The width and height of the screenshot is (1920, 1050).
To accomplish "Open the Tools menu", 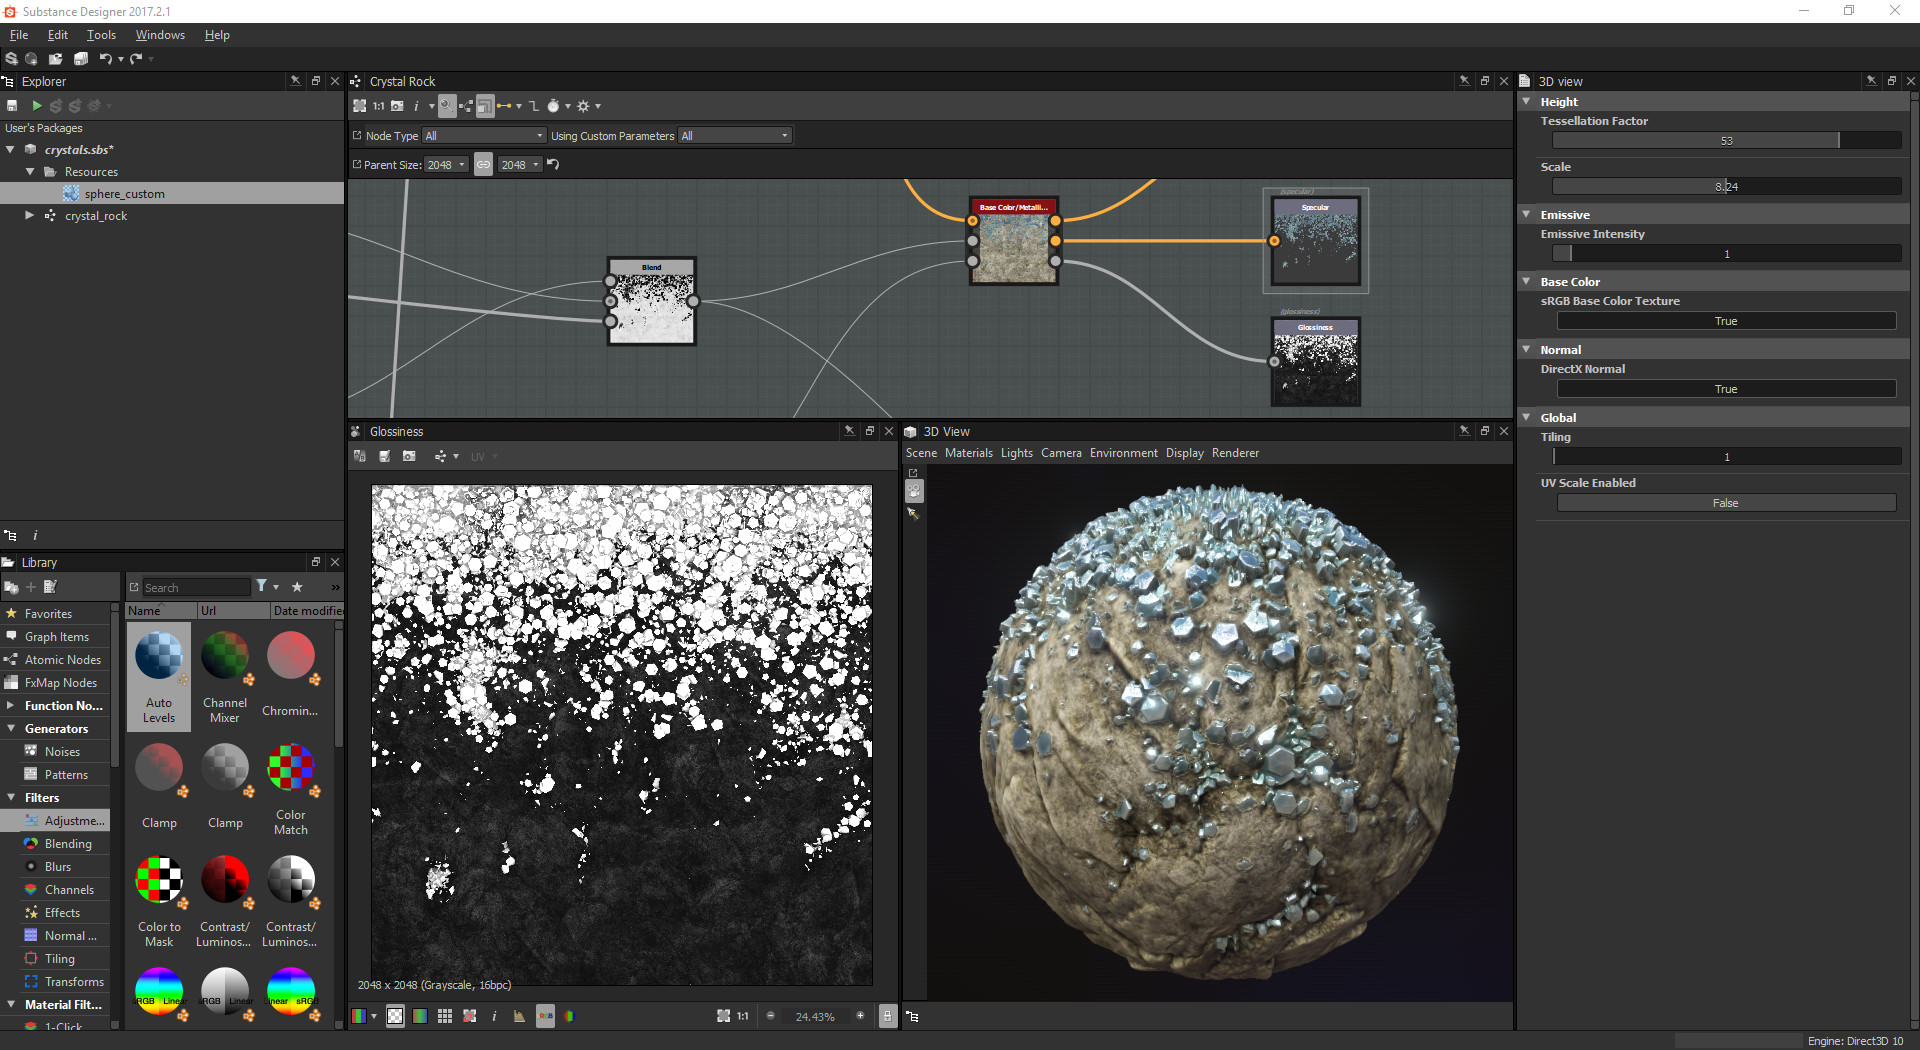I will coord(100,34).
